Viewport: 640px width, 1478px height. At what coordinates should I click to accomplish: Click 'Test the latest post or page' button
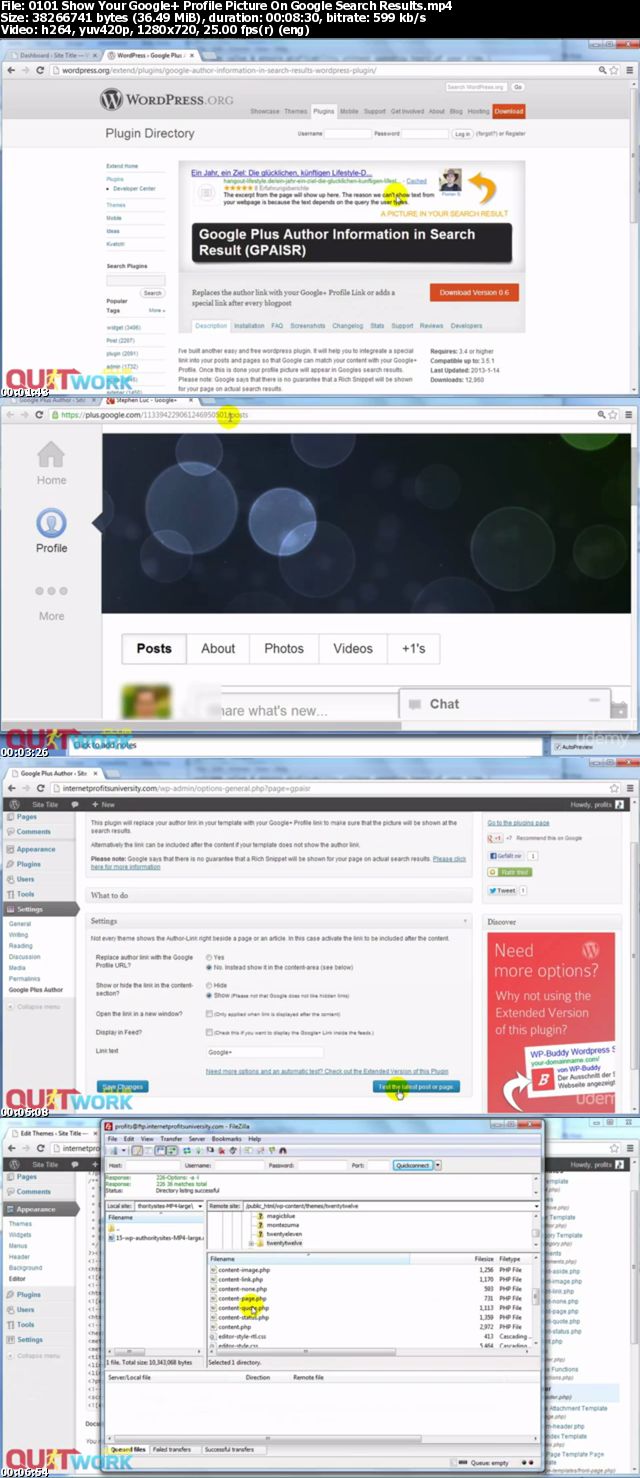pyautogui.click(x=418, y=1086)
